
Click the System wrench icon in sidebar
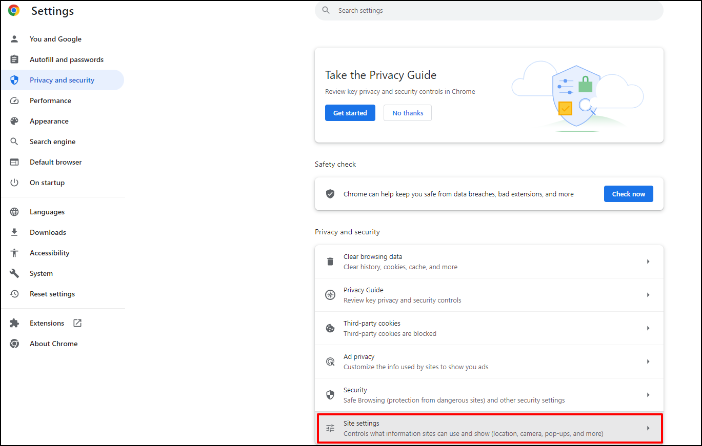14,273
